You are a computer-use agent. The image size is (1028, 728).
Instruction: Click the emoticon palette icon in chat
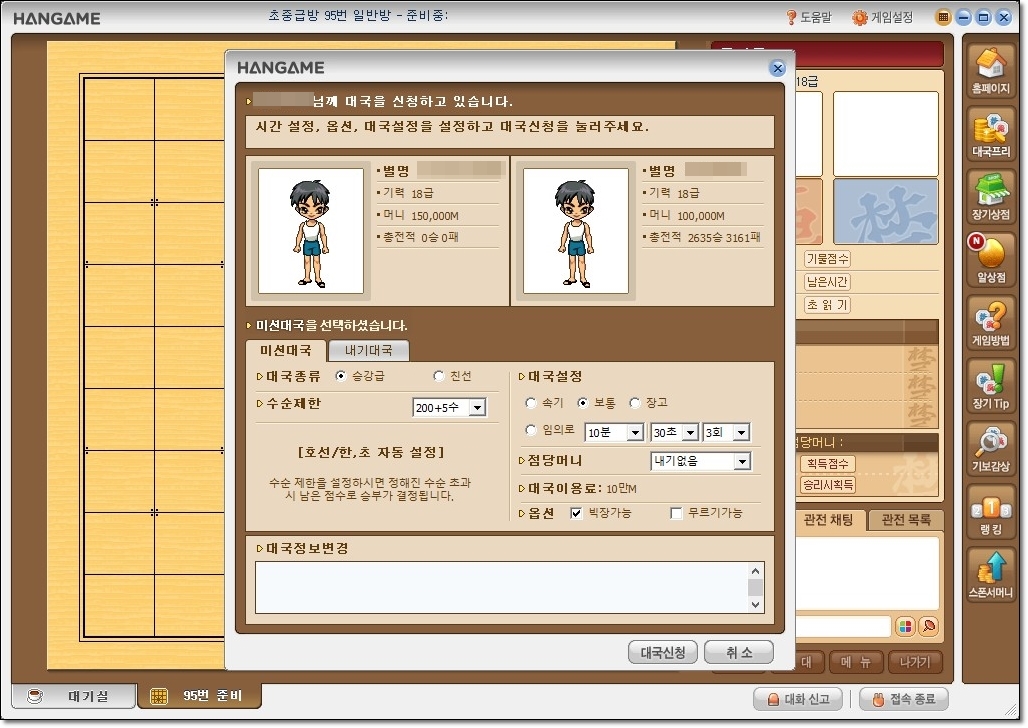(x=905, y=626)
